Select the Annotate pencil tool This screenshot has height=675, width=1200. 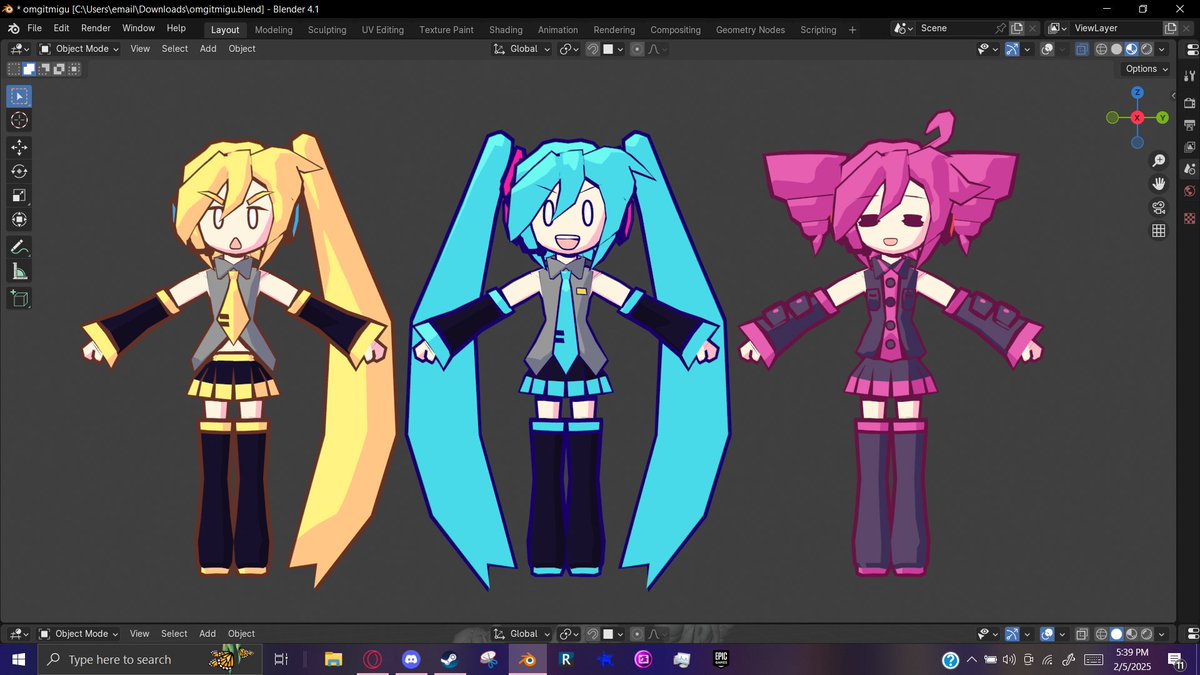pyautogui.click(x=19, y=246)
